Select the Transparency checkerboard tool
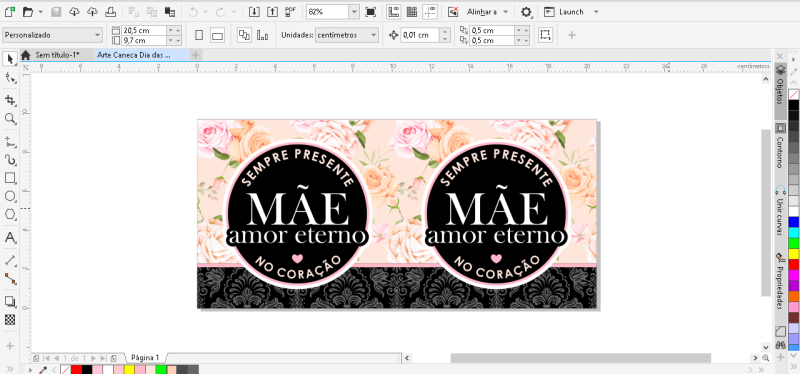The image size is (800, 374). tap(10, 320)
